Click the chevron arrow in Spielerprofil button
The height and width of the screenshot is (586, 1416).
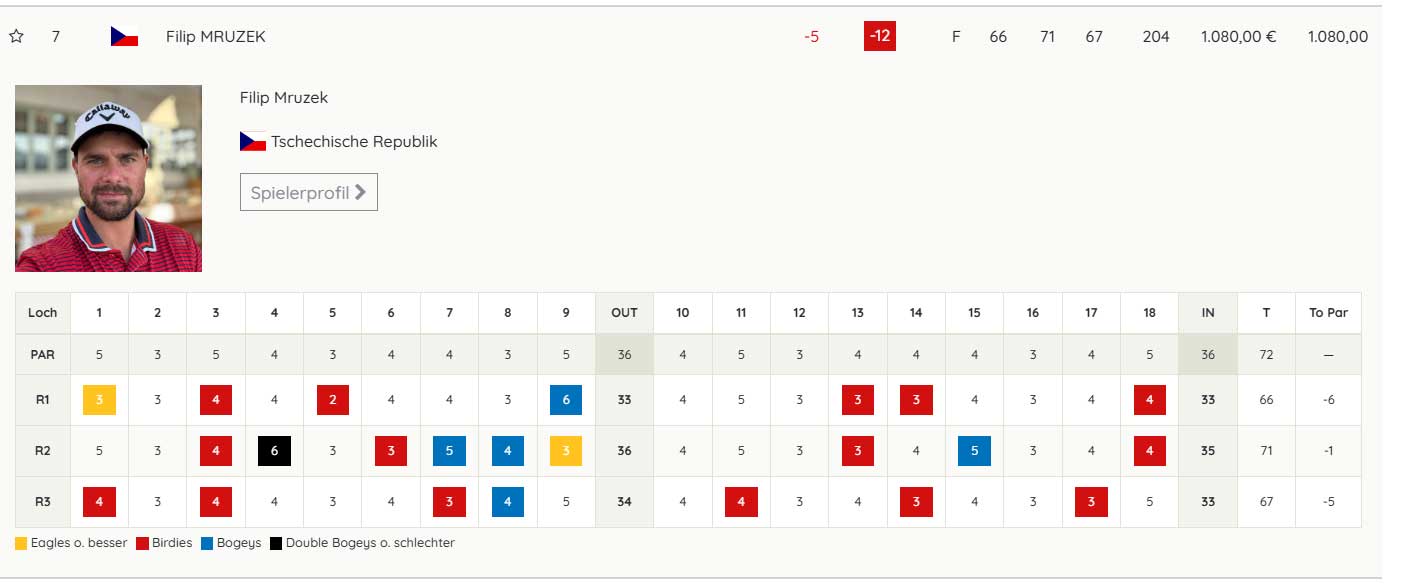pos(361,193)
